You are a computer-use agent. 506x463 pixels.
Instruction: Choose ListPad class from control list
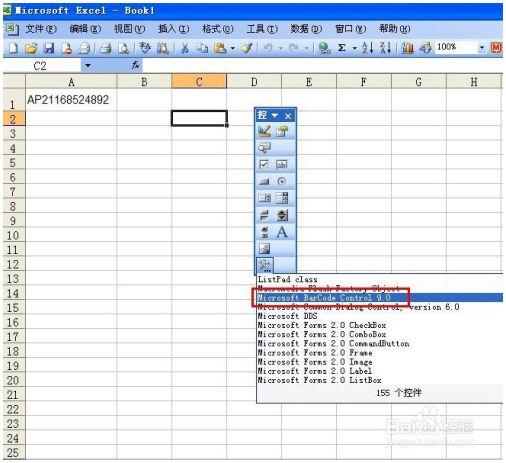[380, 279]
